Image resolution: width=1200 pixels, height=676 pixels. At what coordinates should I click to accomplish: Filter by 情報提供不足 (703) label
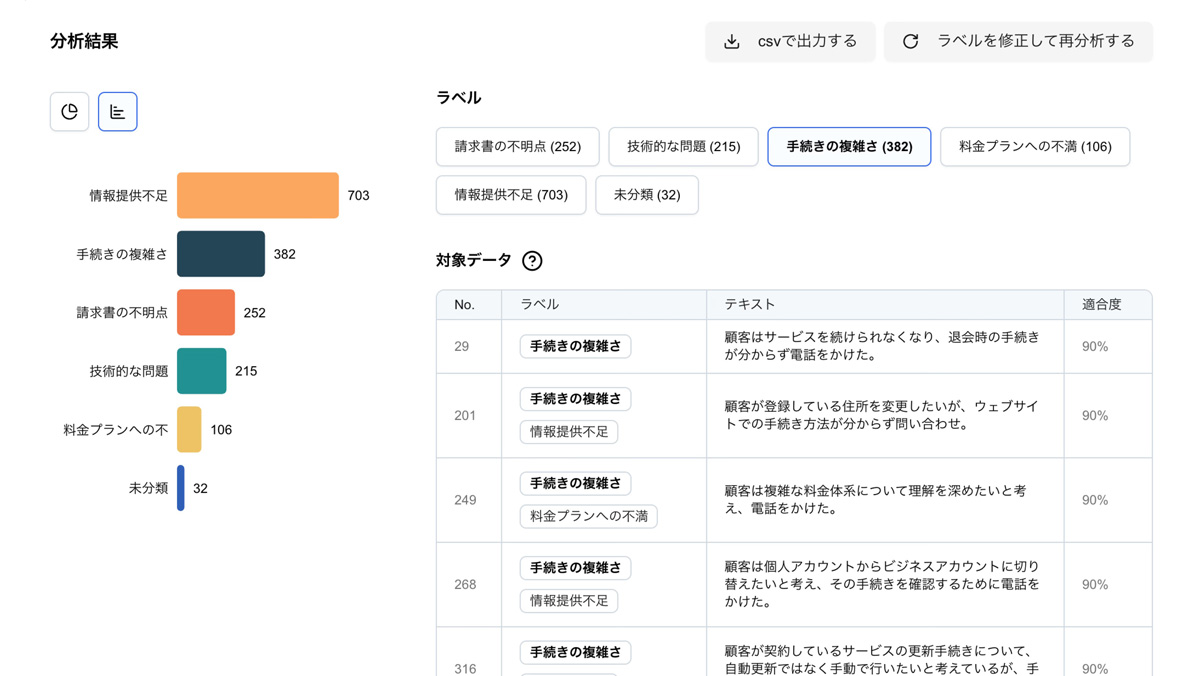pos(511,195)
